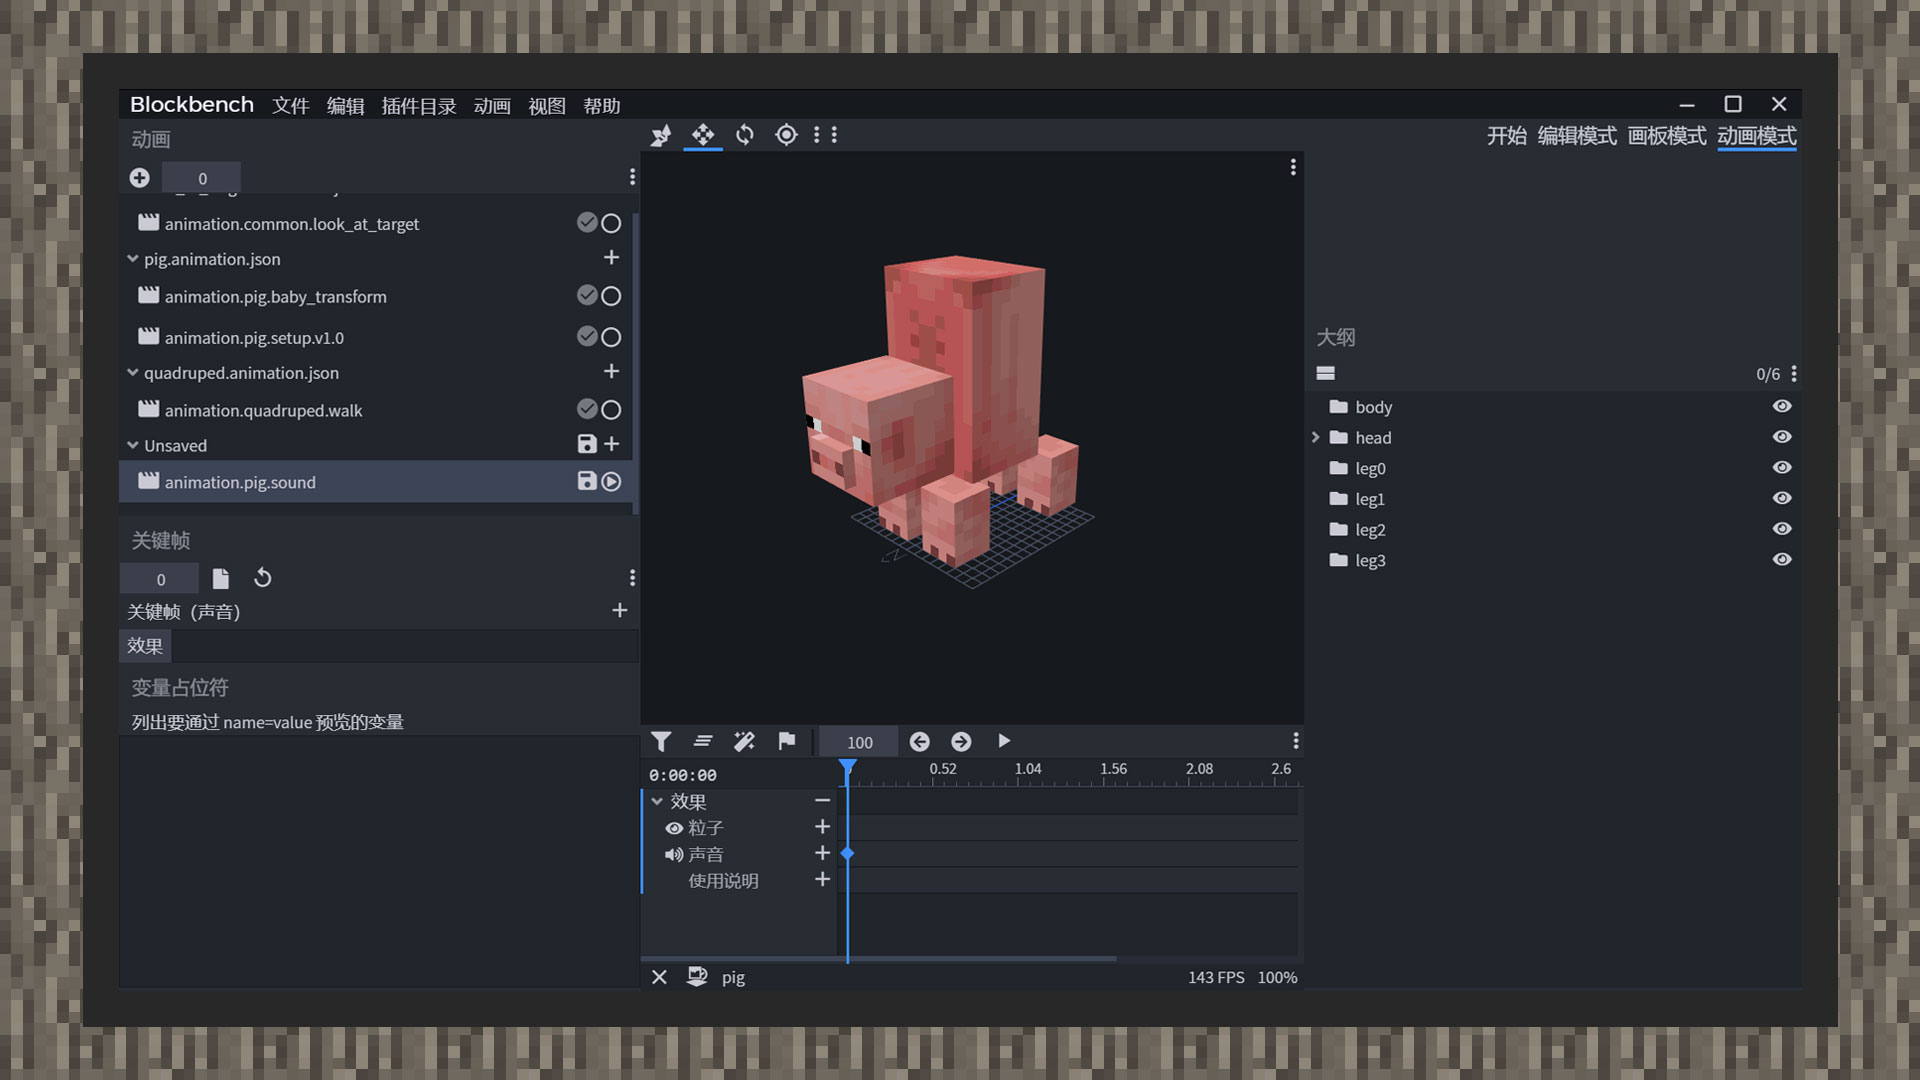1920x1080 pixels.
Task: Open the 文件 menu
Action: [x=291, y=106]
